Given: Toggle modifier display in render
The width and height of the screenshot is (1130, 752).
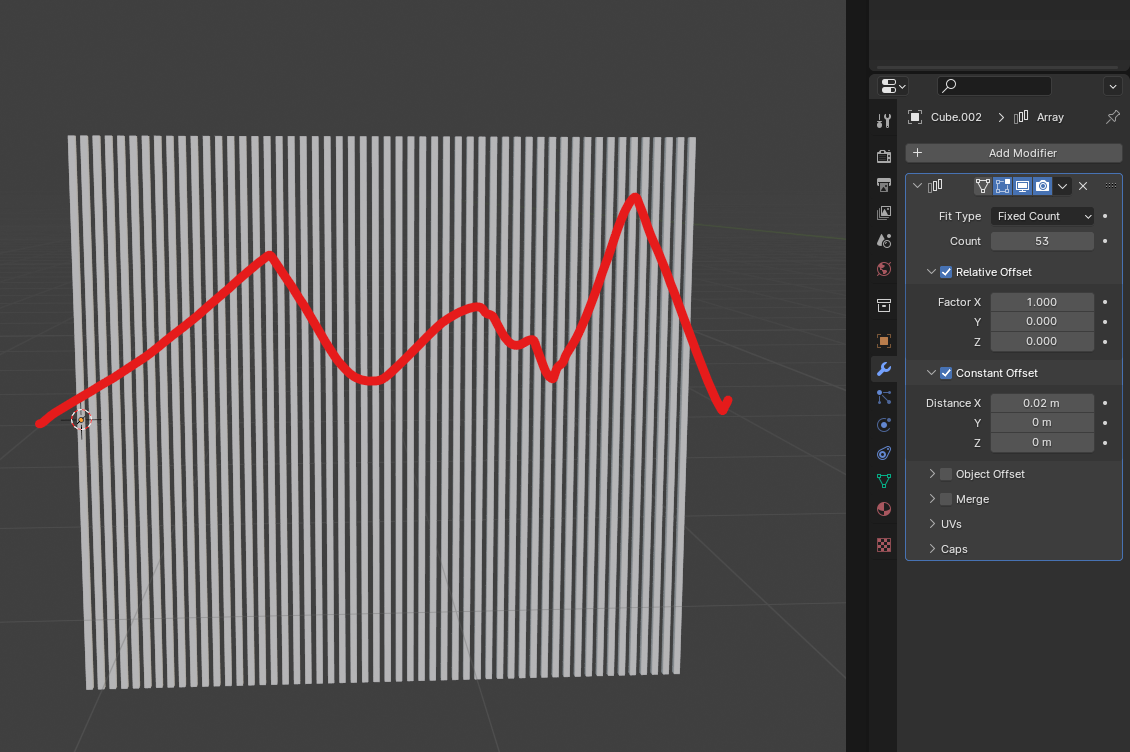Looking at the screenshot, I should click(x=1042, y=186).
